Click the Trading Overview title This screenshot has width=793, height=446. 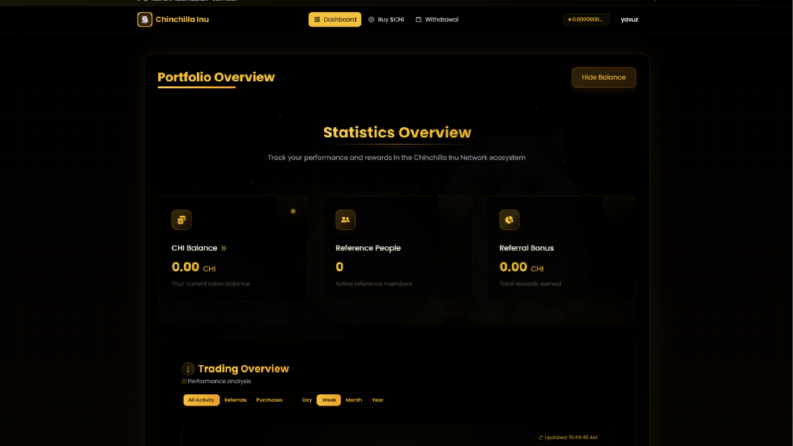point(243,369)
